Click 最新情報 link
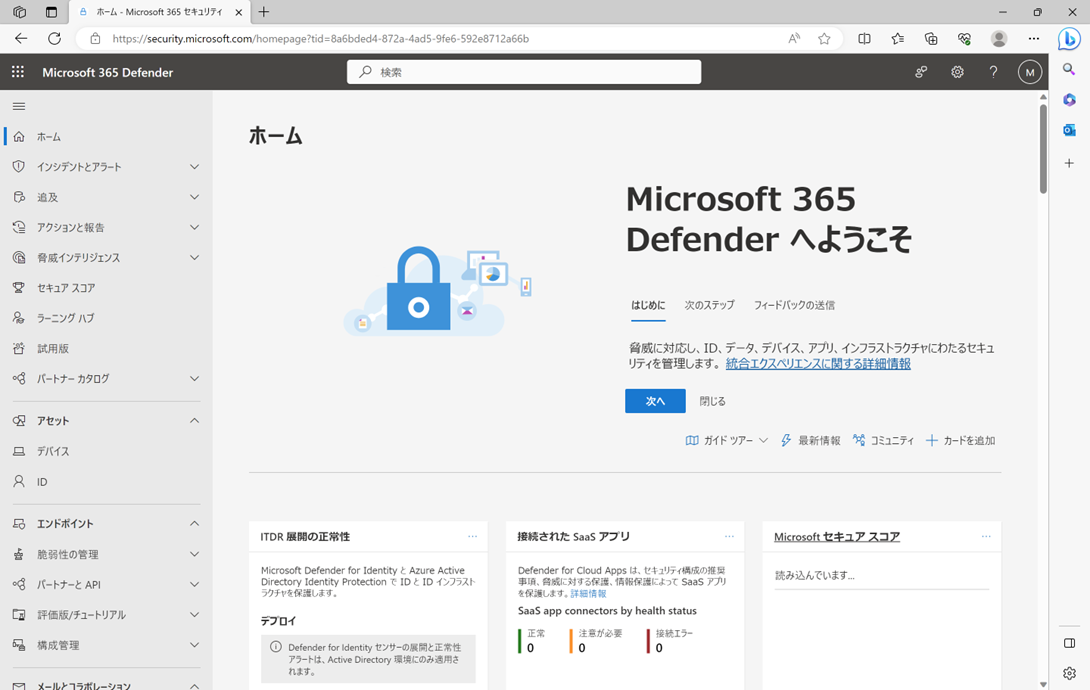 tap(811, 441)
